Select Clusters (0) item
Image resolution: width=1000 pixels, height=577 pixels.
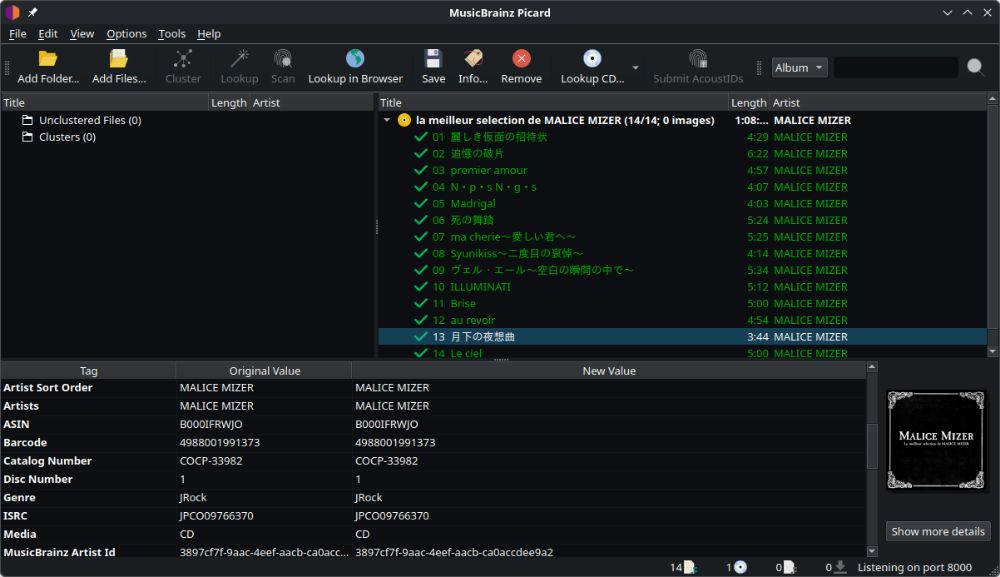point(68,137)
